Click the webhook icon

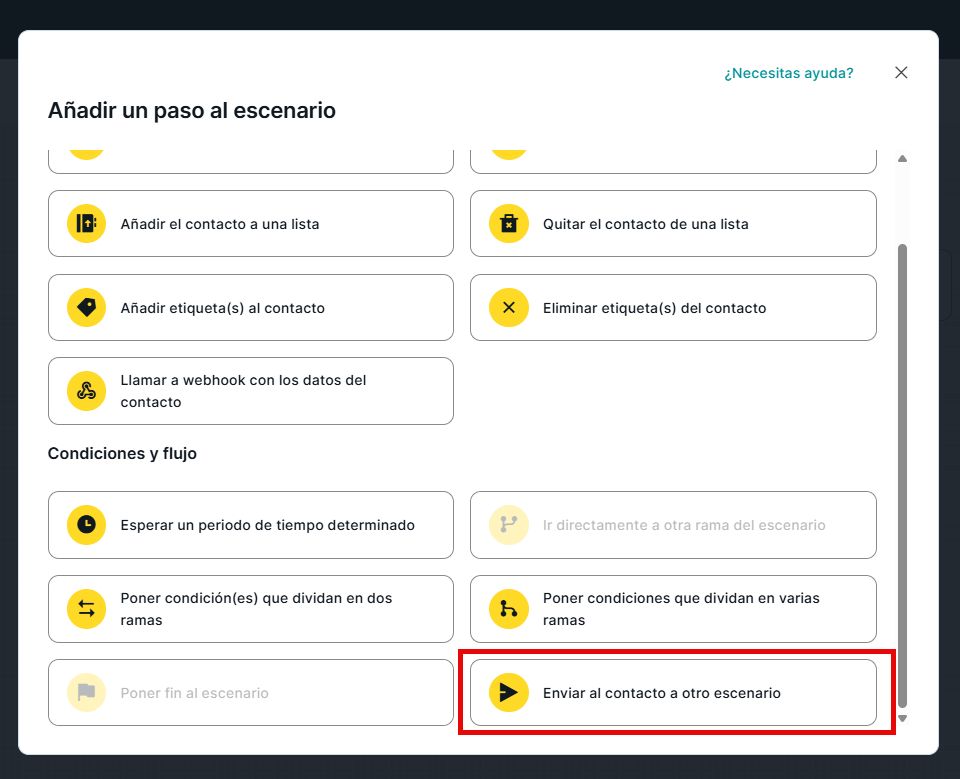click(x=86, y=391)
